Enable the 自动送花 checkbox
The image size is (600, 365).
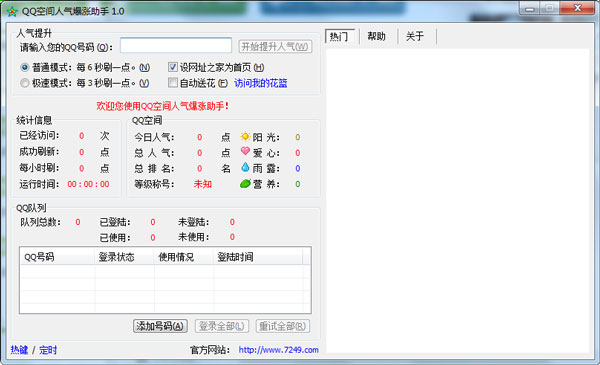(173, 83)
